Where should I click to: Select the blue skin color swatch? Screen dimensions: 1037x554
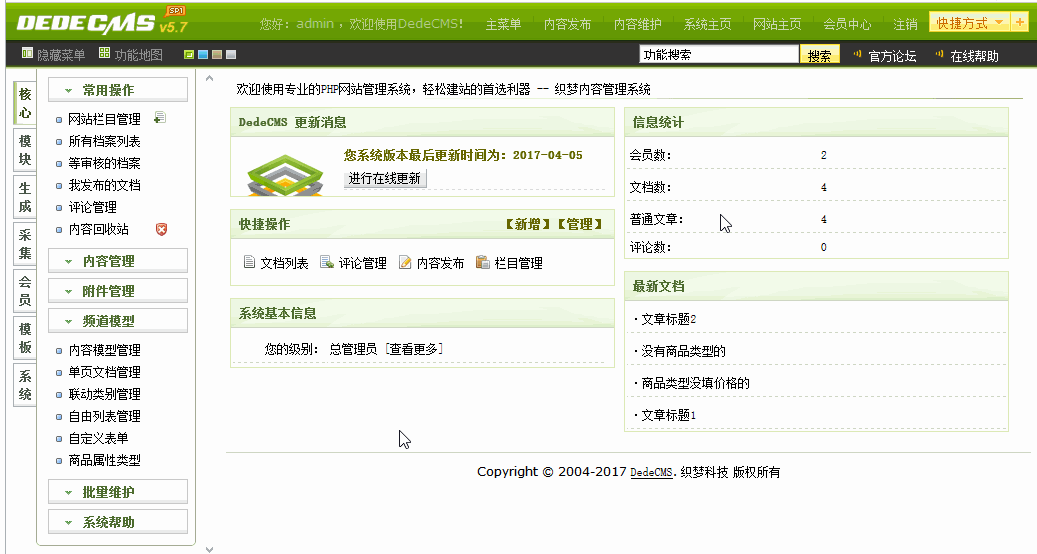click(203, 55)
